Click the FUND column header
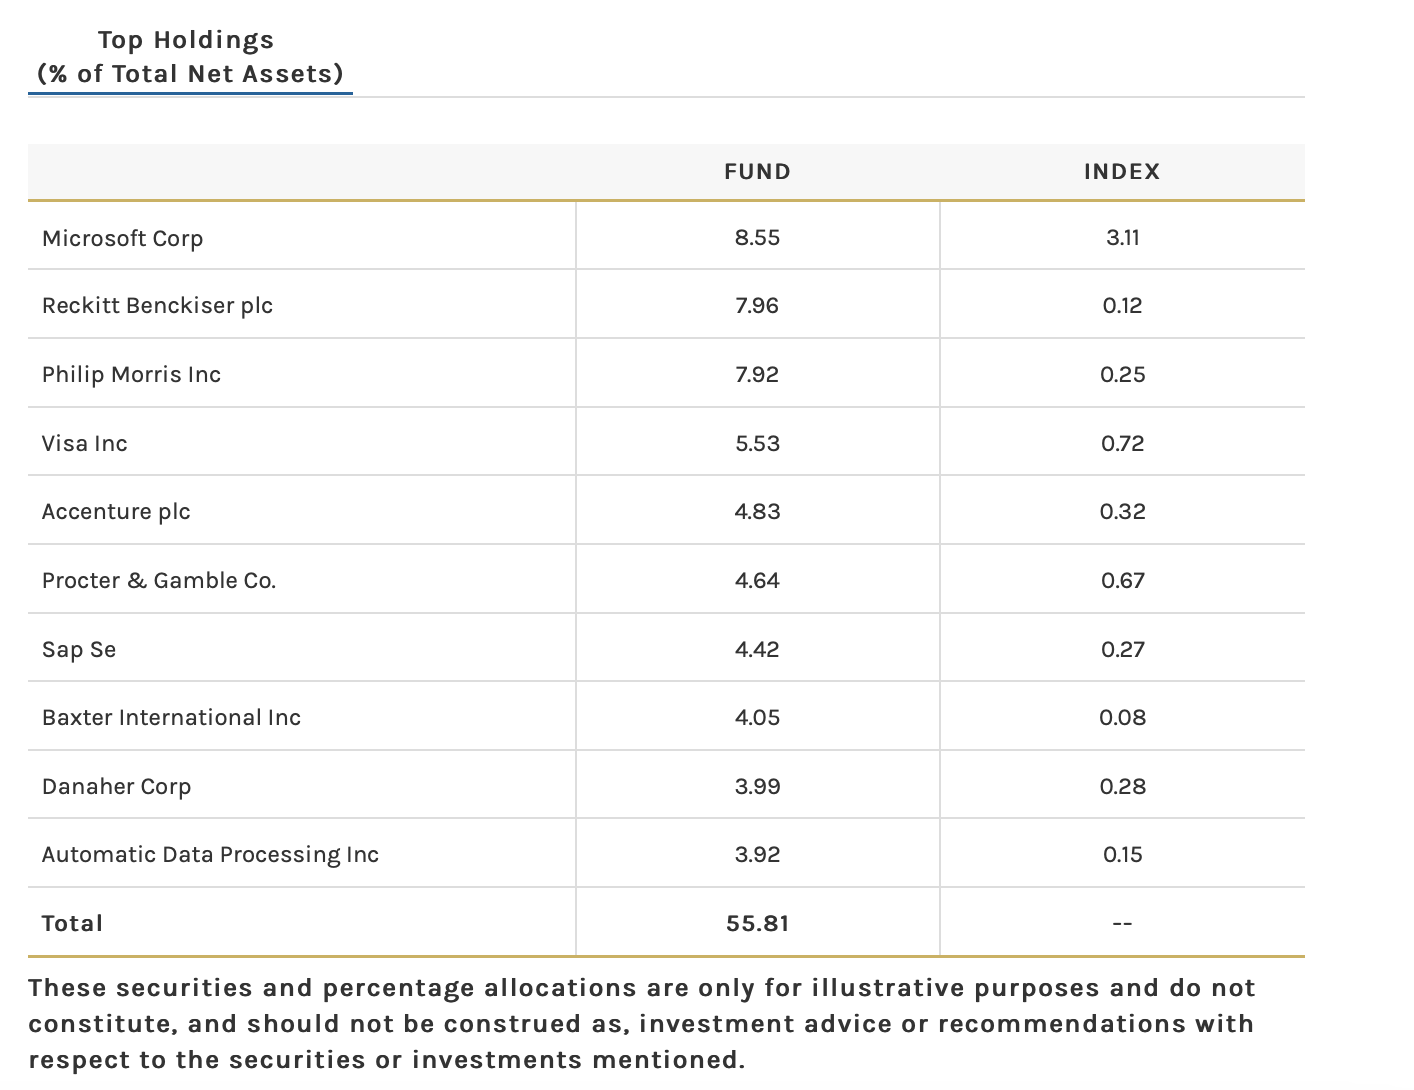Viewport: 1414px width, 1090px height. [x=757, y=172]
